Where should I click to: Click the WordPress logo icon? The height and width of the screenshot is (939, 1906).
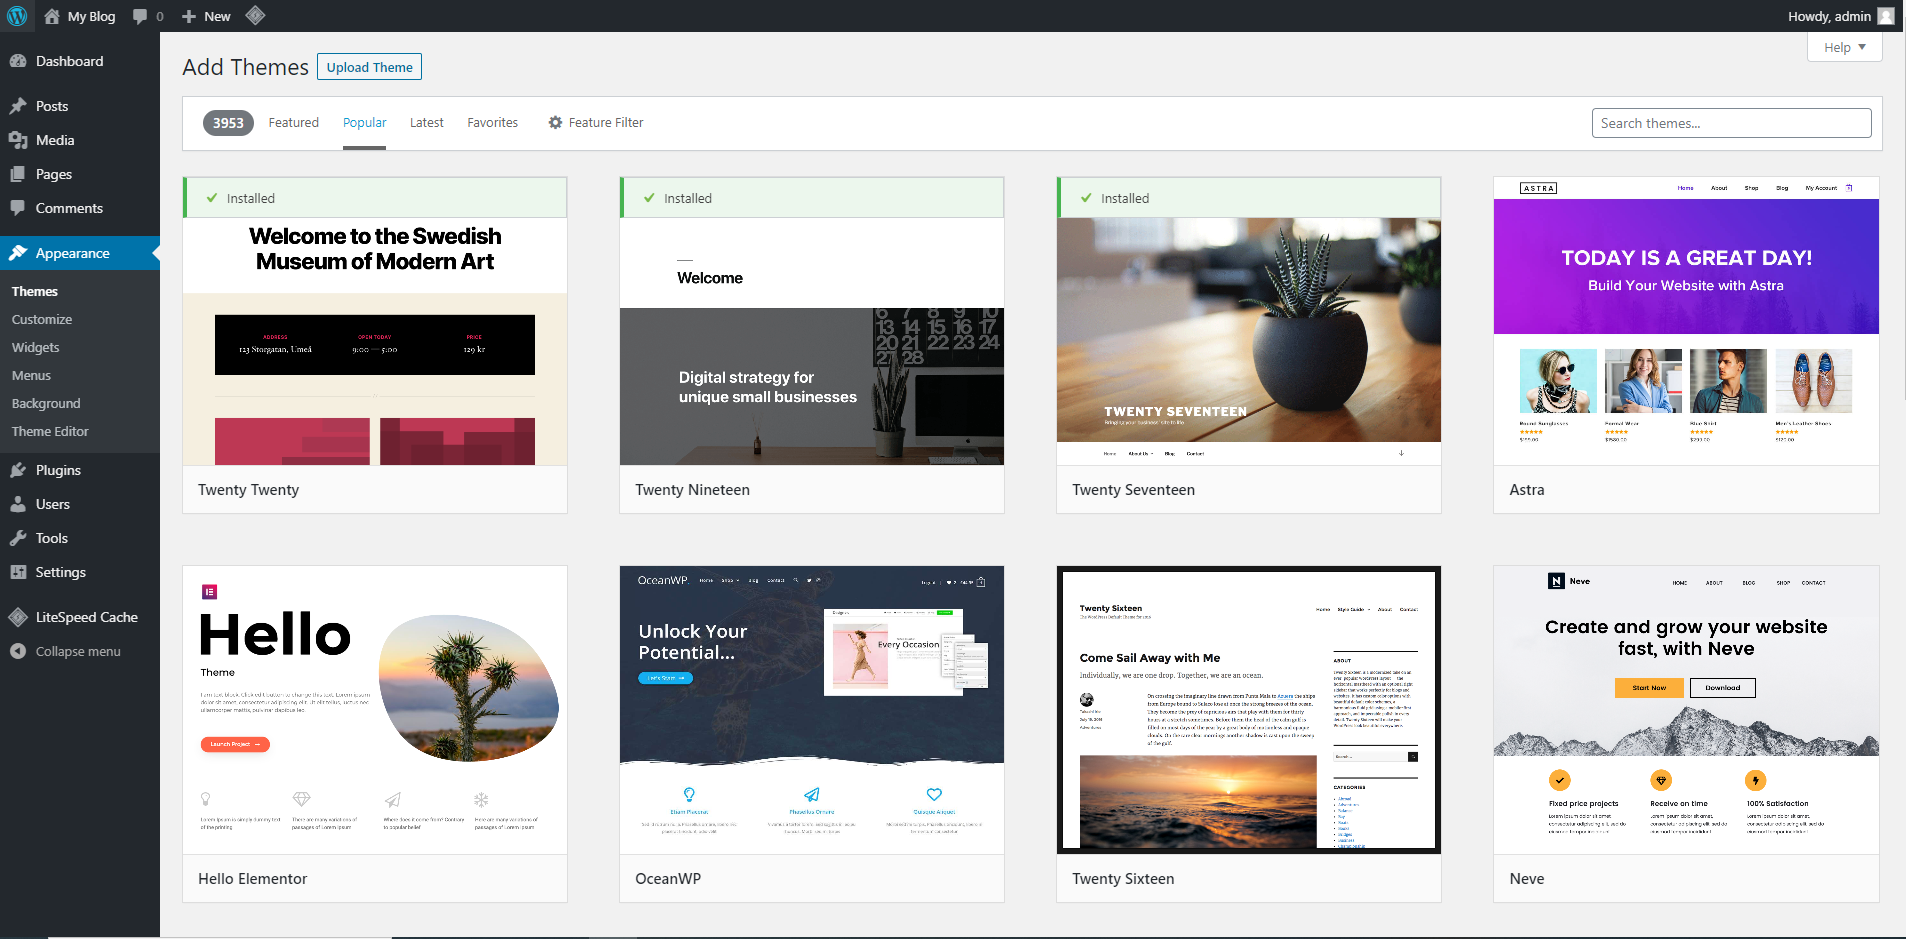17,16
